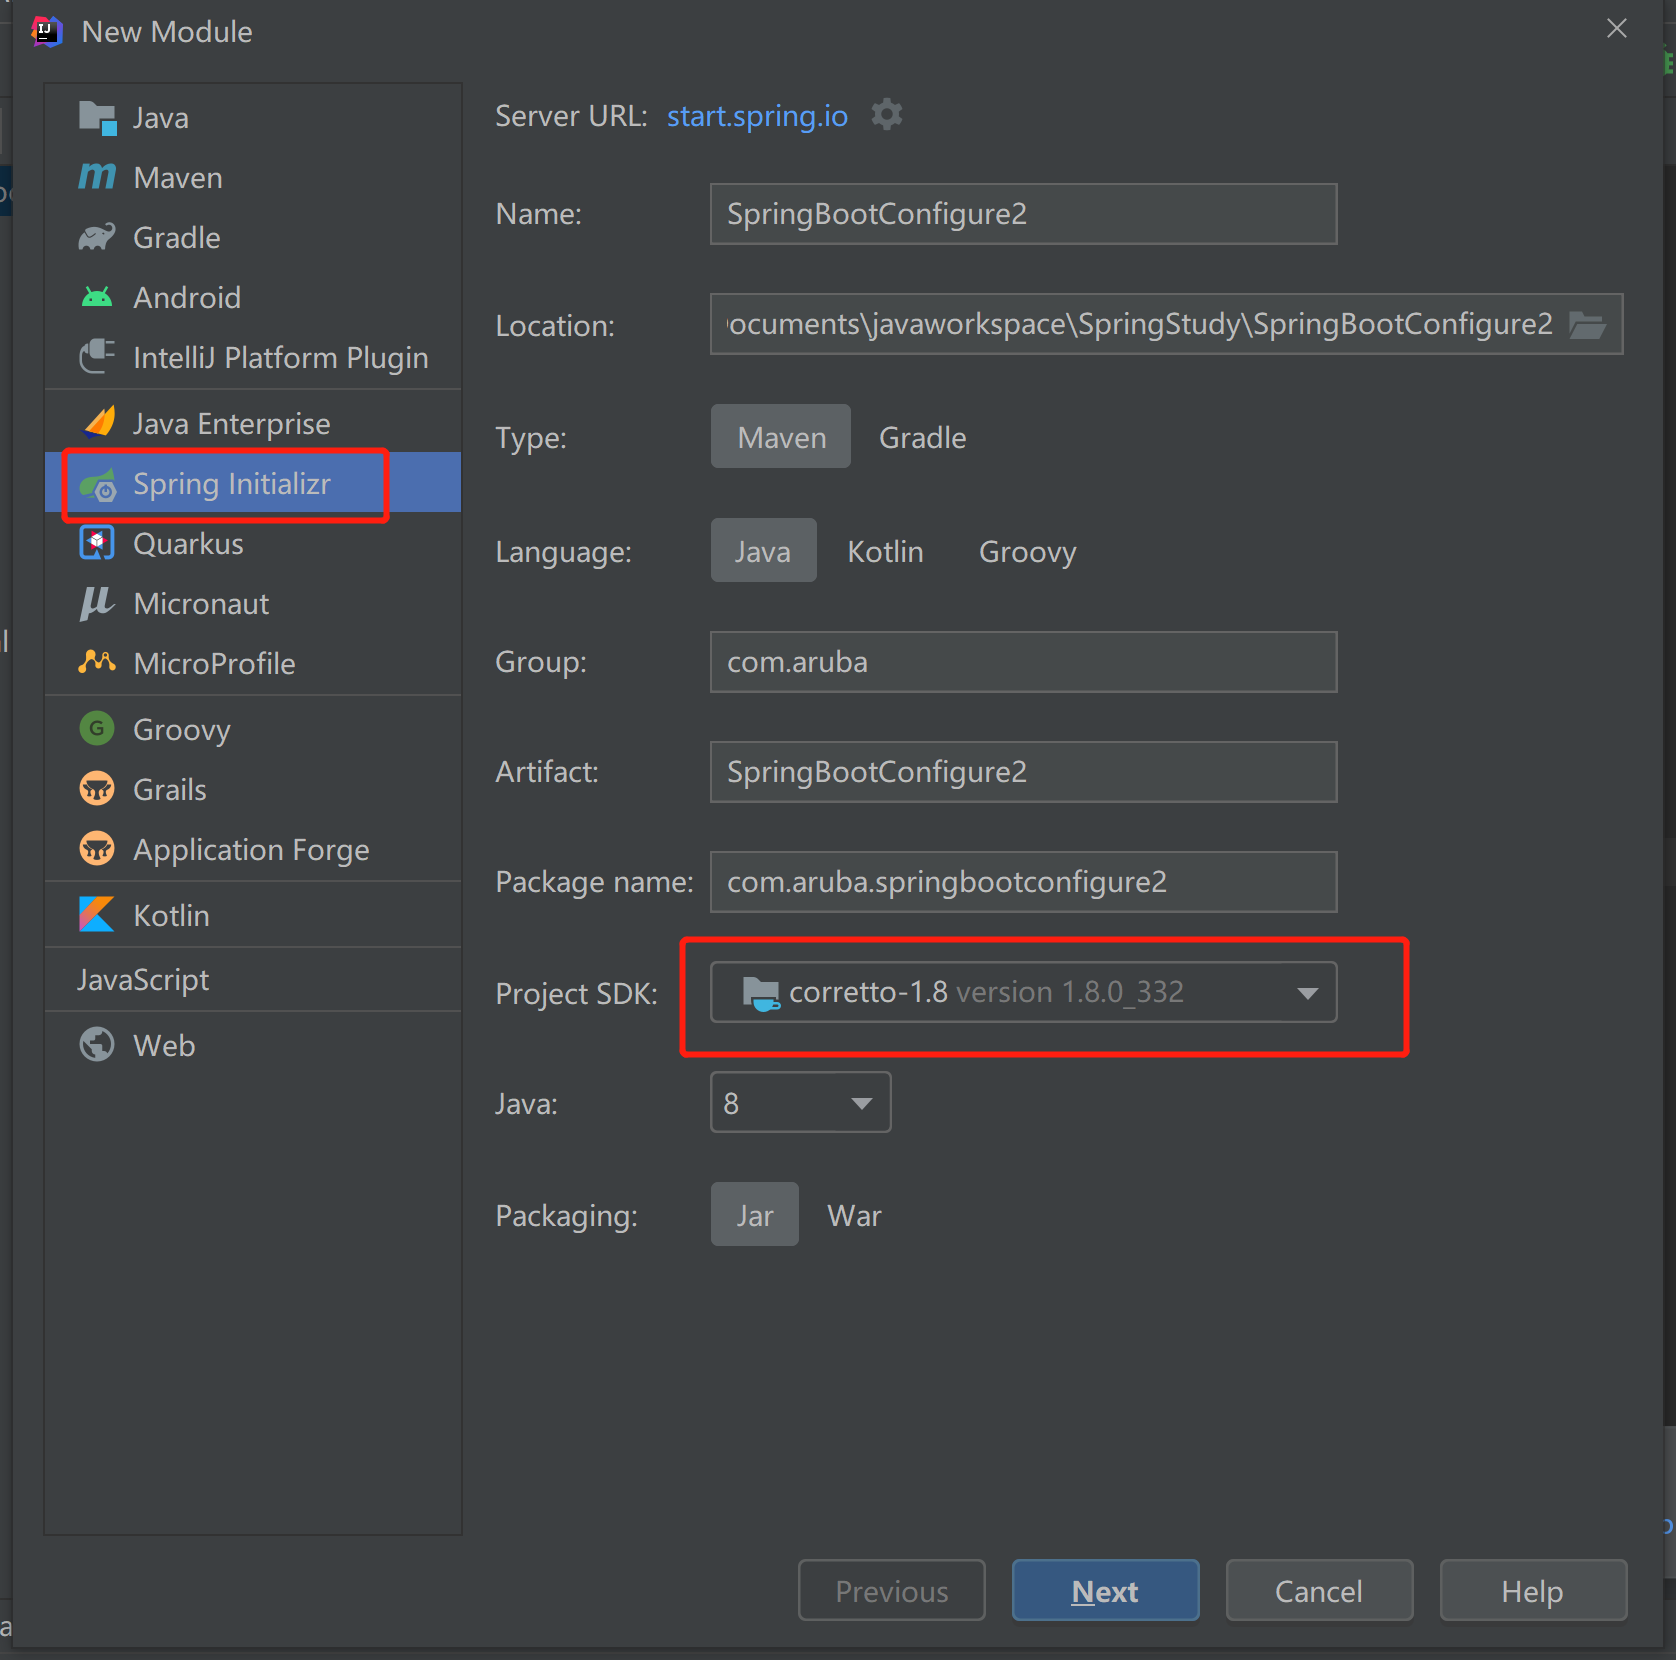Choose Kotlin as language

(885, 551)
